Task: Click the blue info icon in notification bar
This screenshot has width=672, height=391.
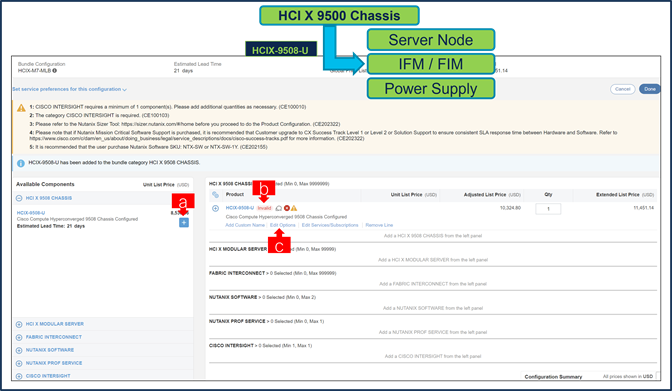Action: pyautogui.click(x=20, y=163)
